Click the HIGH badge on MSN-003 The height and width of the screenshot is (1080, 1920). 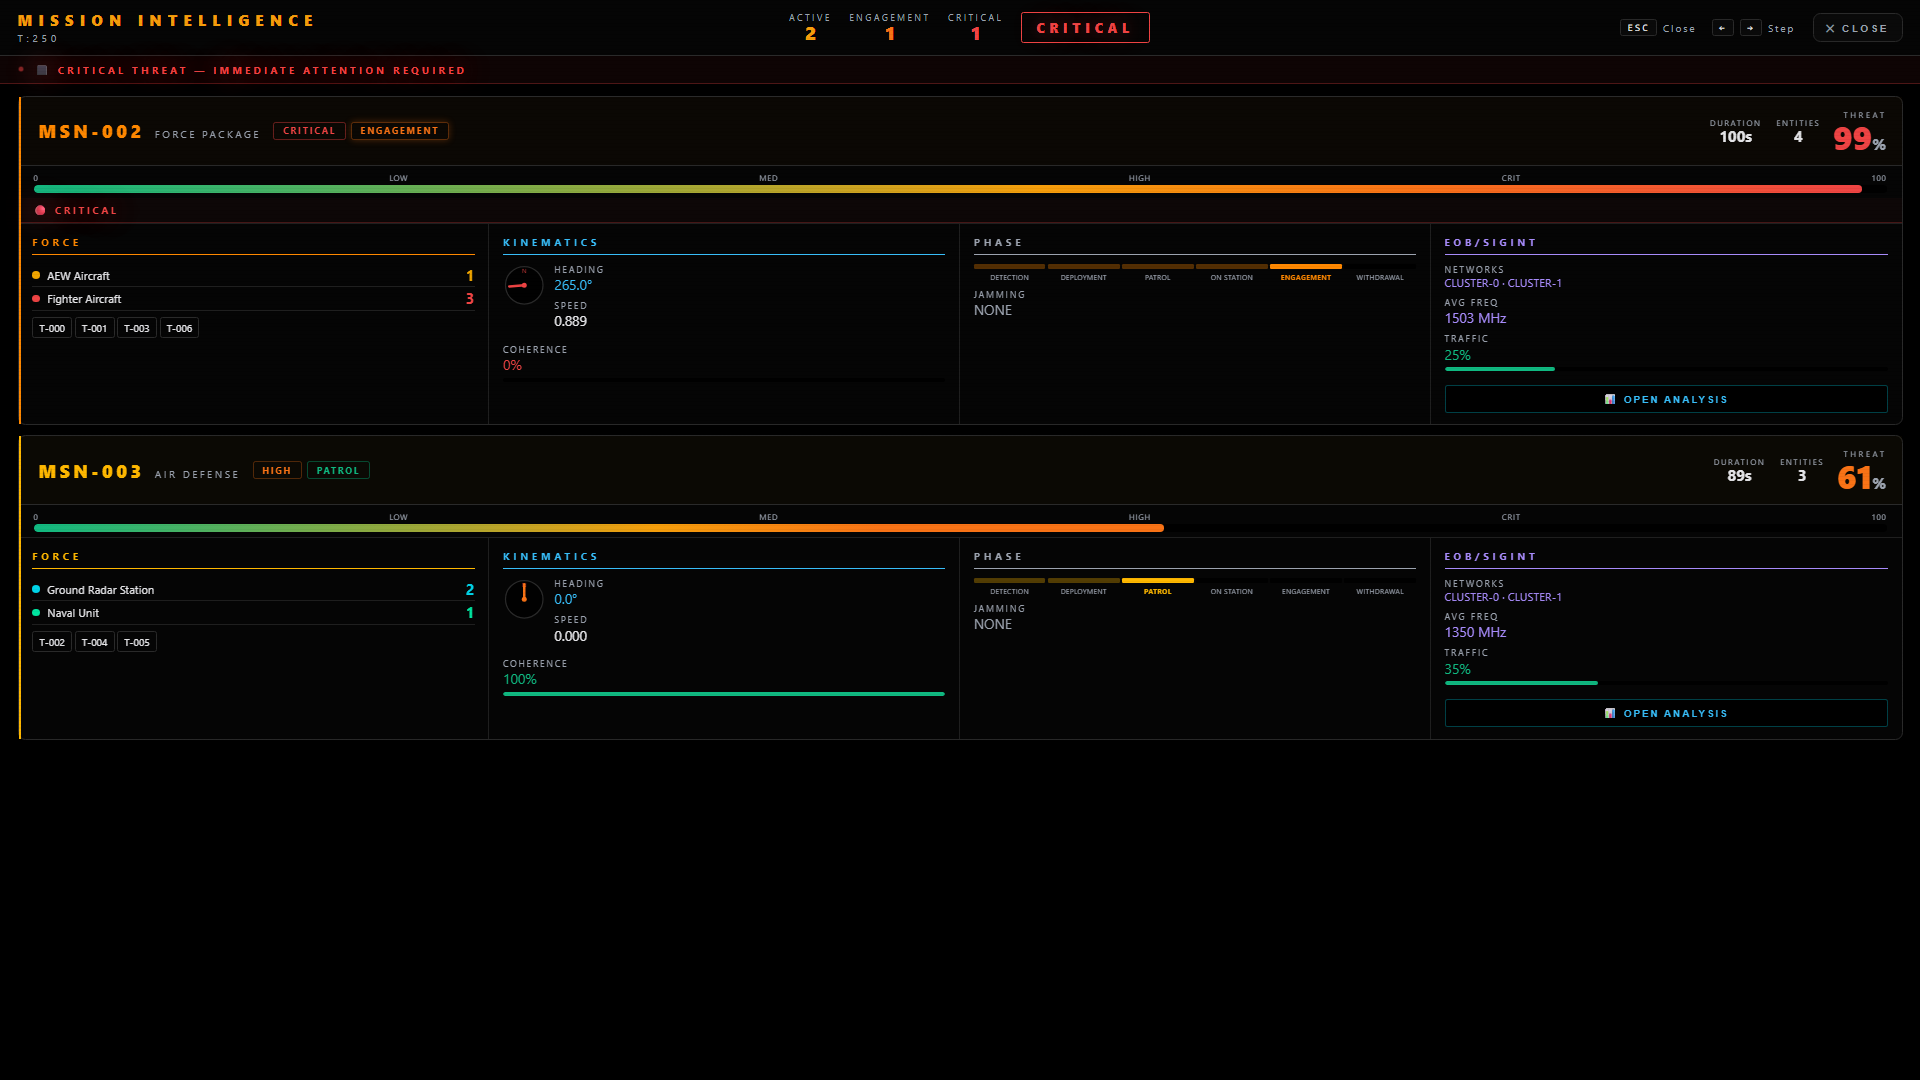tap(277, 470)
